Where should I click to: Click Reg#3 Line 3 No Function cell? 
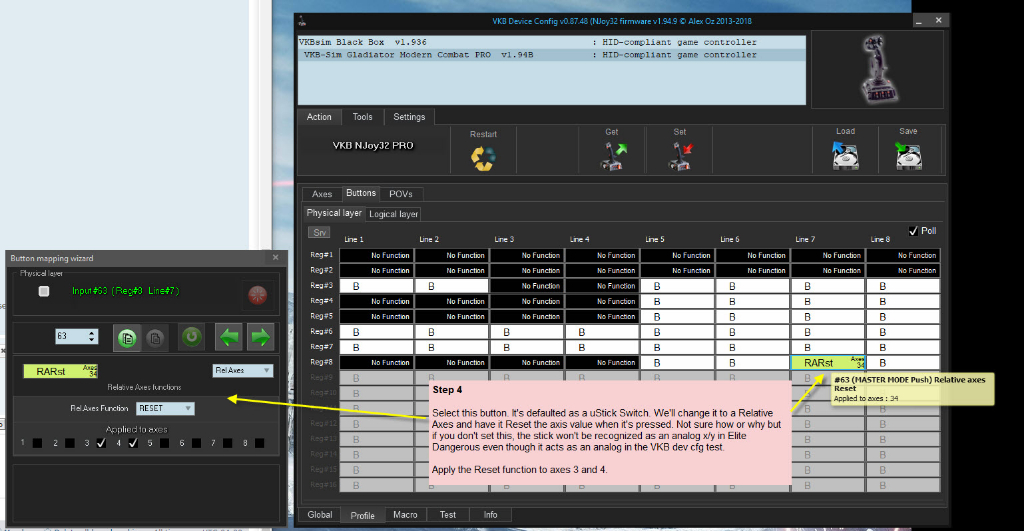tap(527, 286)
